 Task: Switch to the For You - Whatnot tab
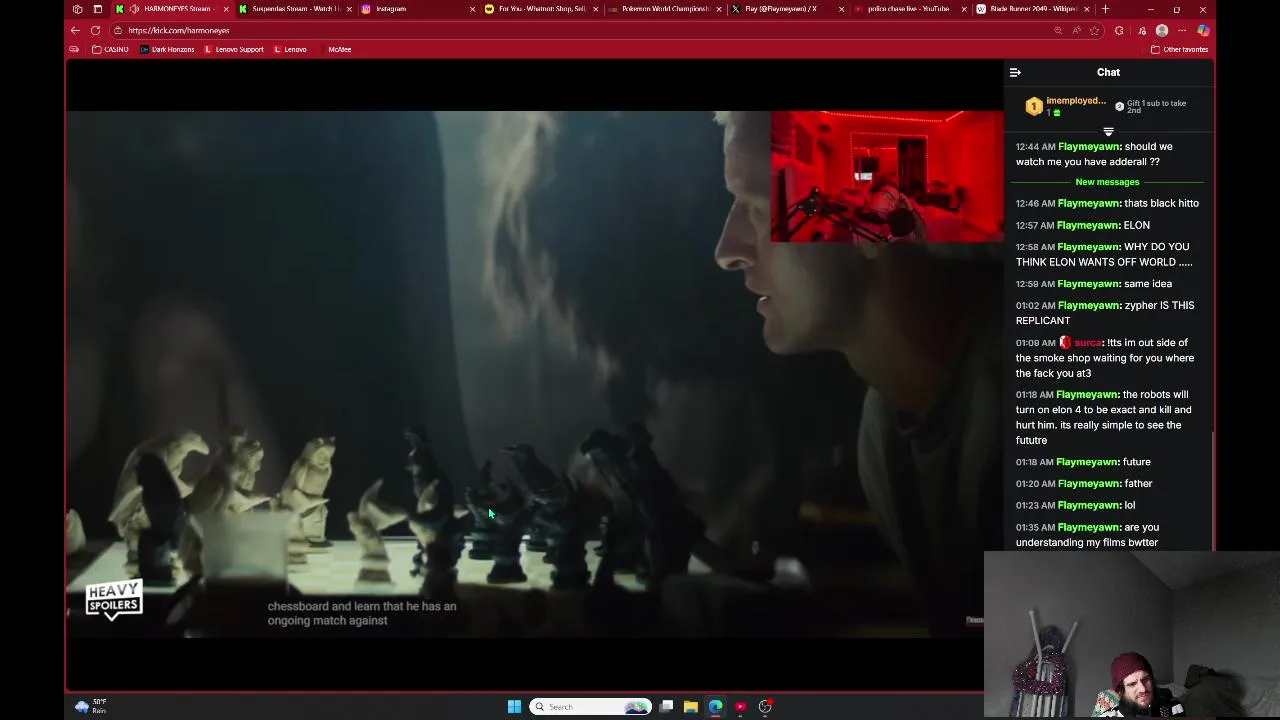tap(541, 9)
